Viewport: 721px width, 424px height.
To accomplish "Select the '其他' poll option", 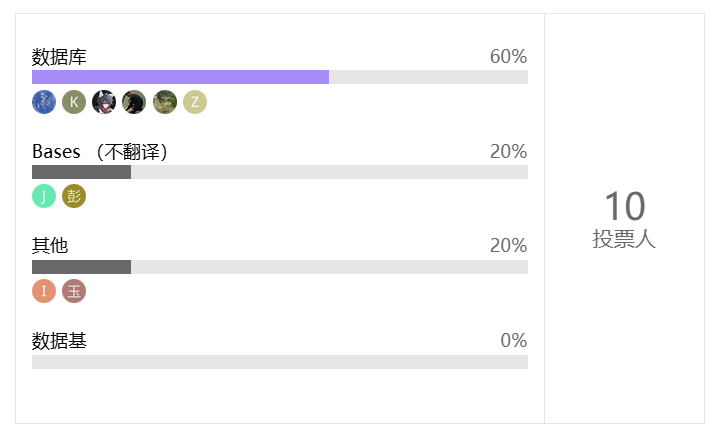I will point(50,246).
